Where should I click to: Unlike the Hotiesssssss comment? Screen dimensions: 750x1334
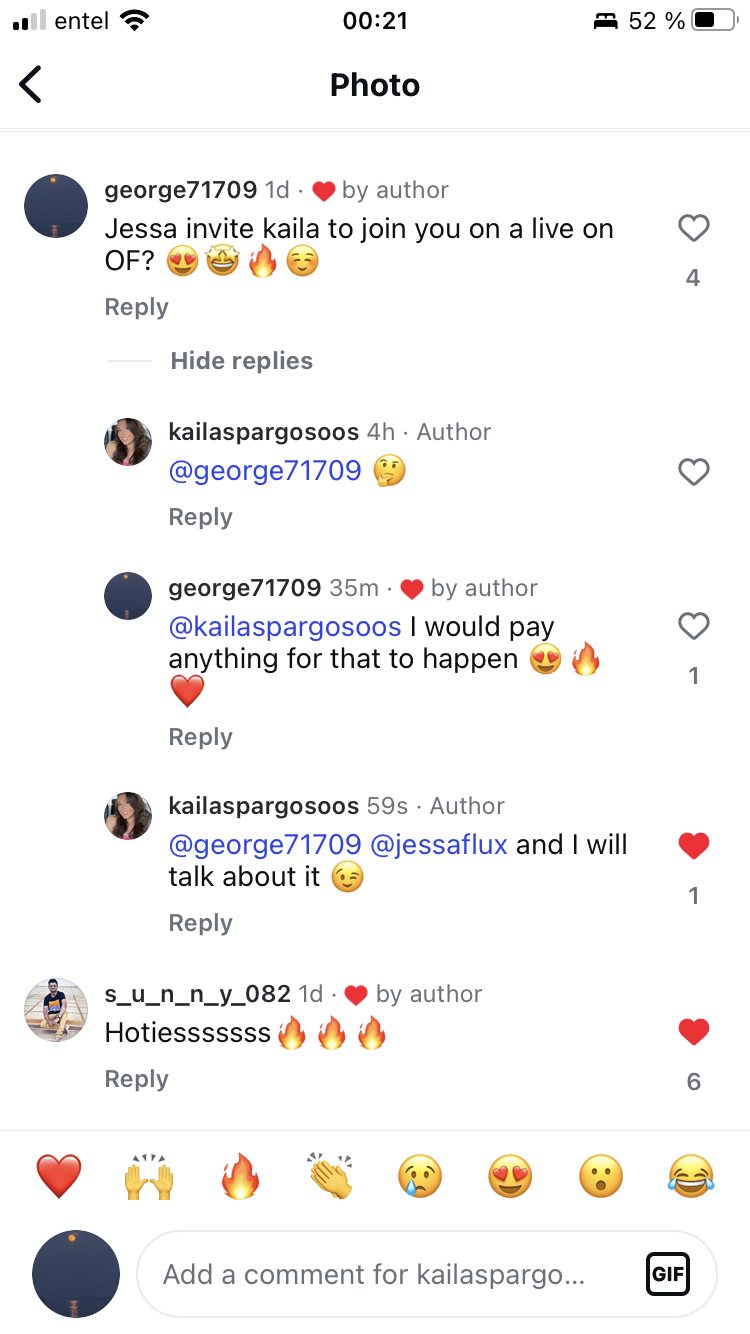(x=693, y=1031)
